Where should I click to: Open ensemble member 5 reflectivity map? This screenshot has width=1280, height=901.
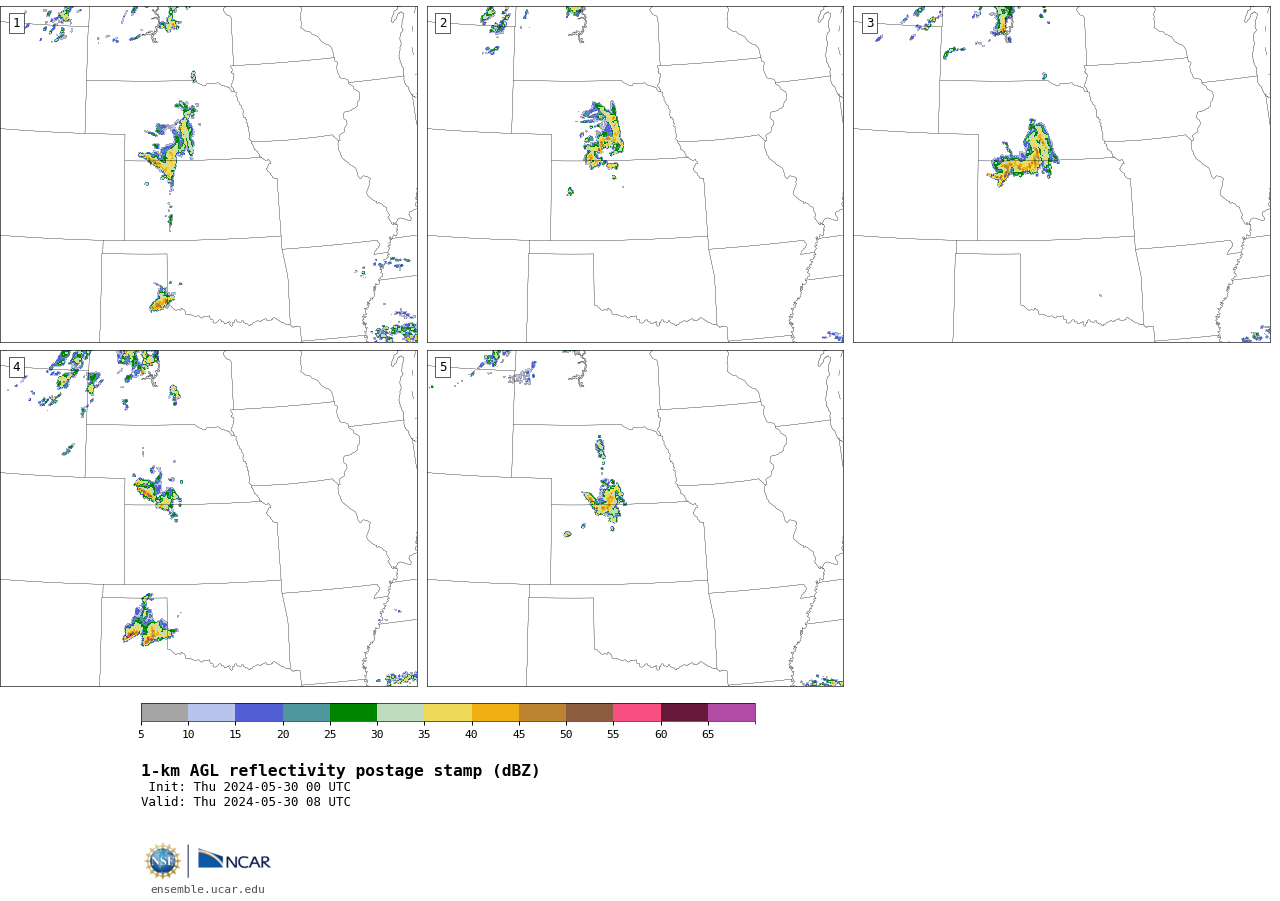pyautogui.click(x=635, y=518)
